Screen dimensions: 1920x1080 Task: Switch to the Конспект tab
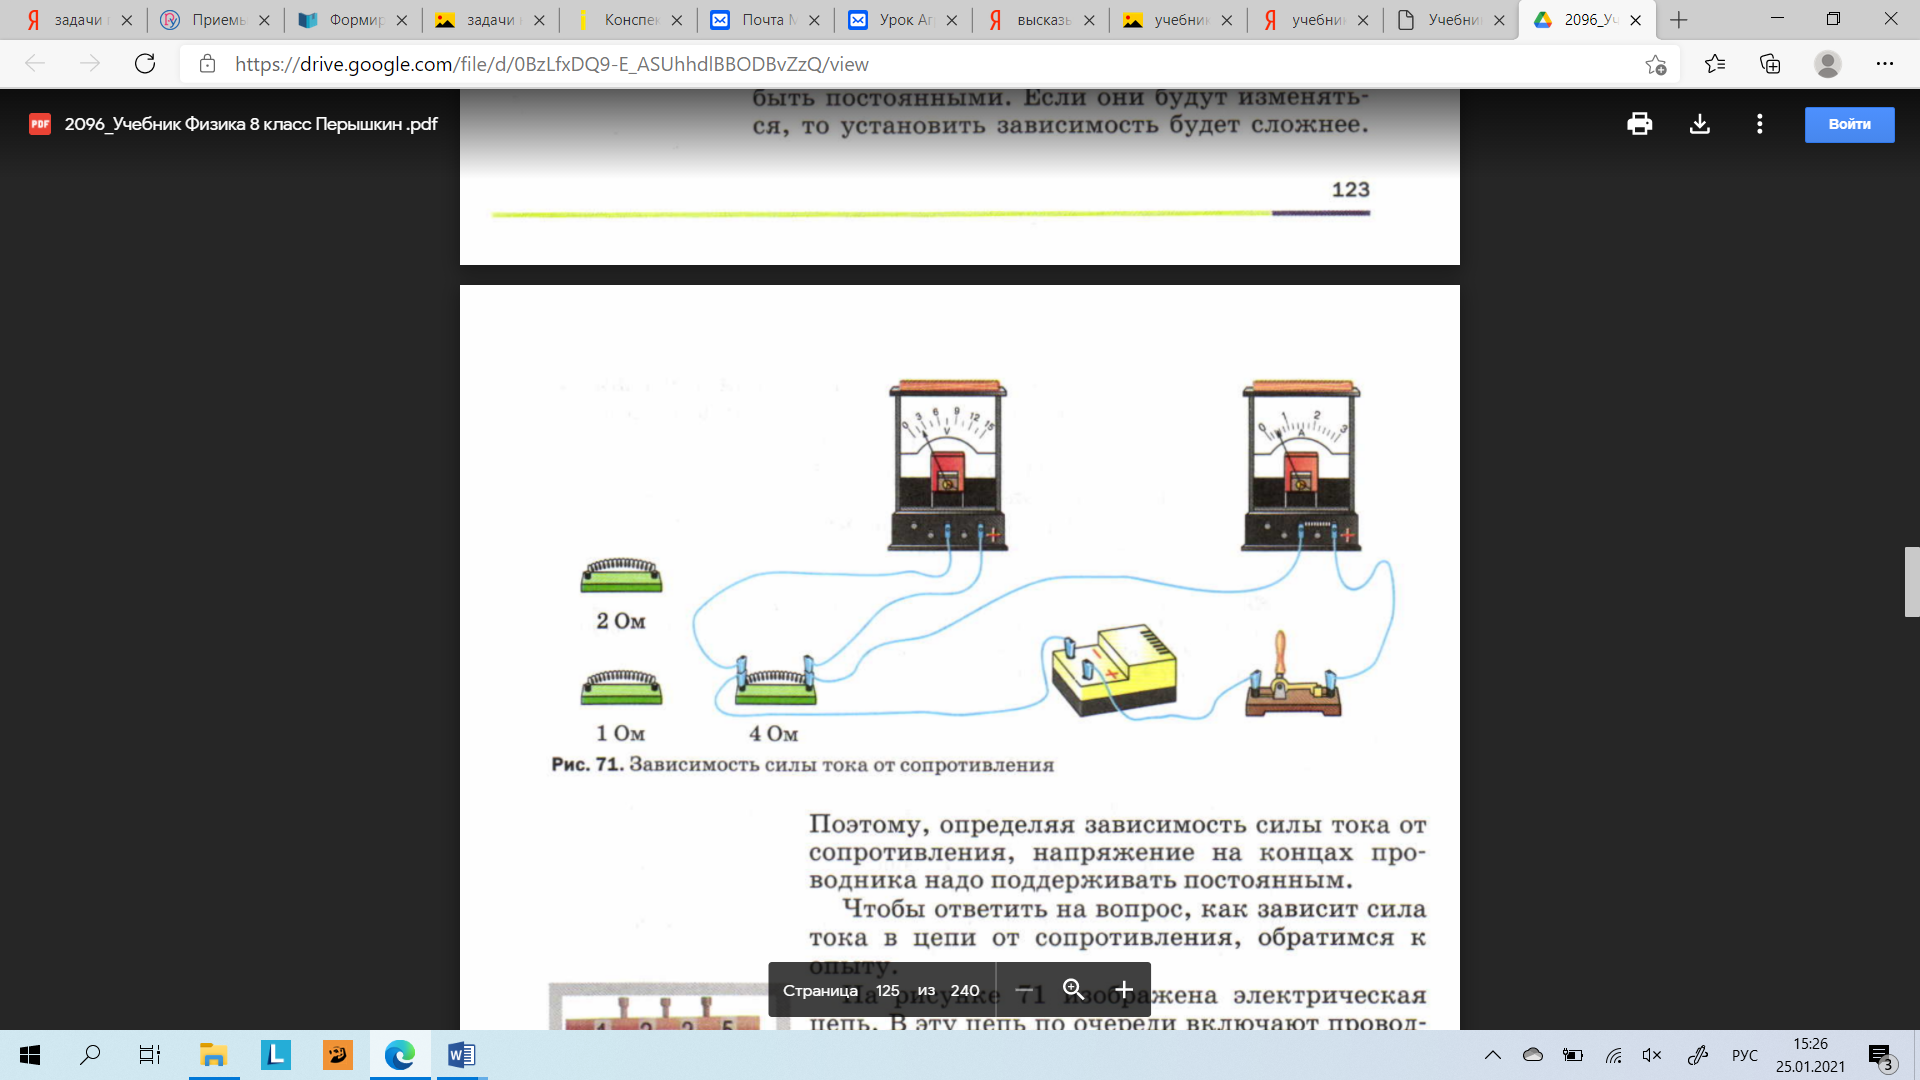628,20
